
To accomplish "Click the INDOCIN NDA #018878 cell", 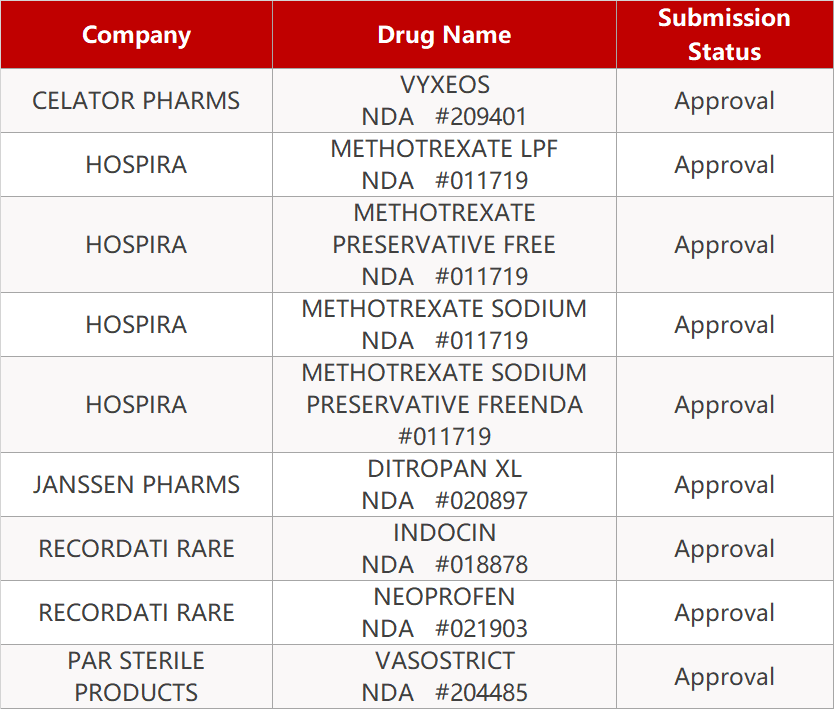I will (444, 549).
